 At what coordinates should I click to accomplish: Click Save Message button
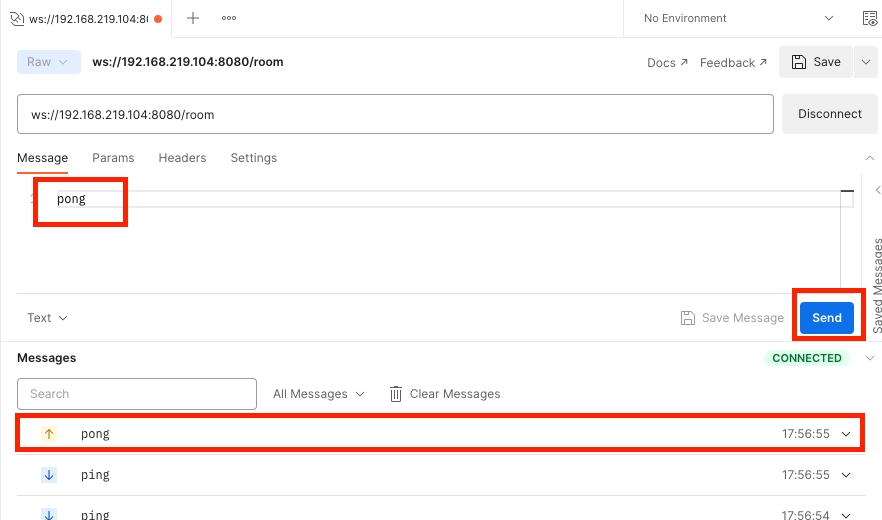click(732, 318)
